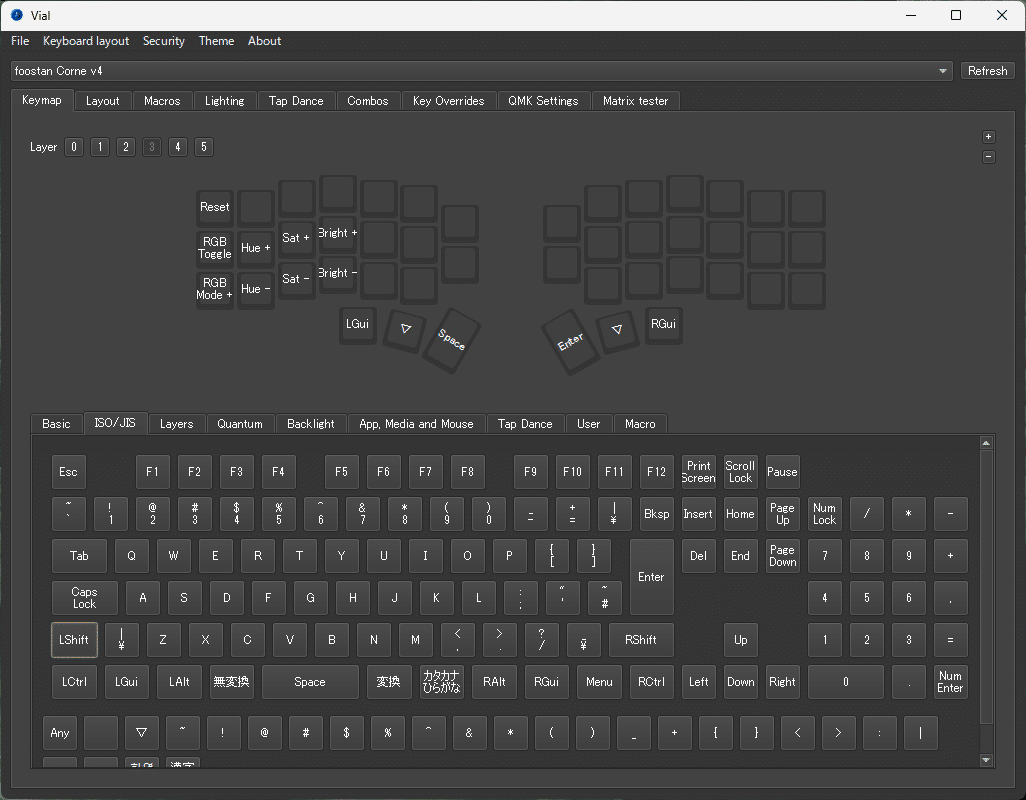Open the Theme menu
The image size is (1026, 800).
click(x=216, y=41)
